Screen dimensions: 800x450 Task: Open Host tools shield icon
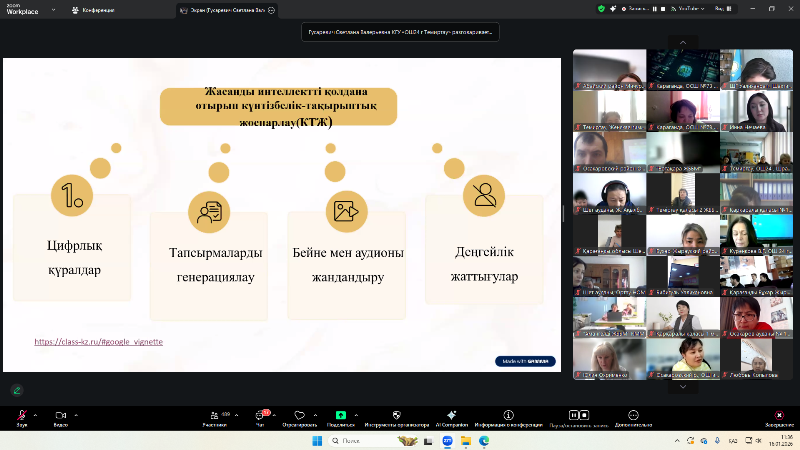click(396, 415)
